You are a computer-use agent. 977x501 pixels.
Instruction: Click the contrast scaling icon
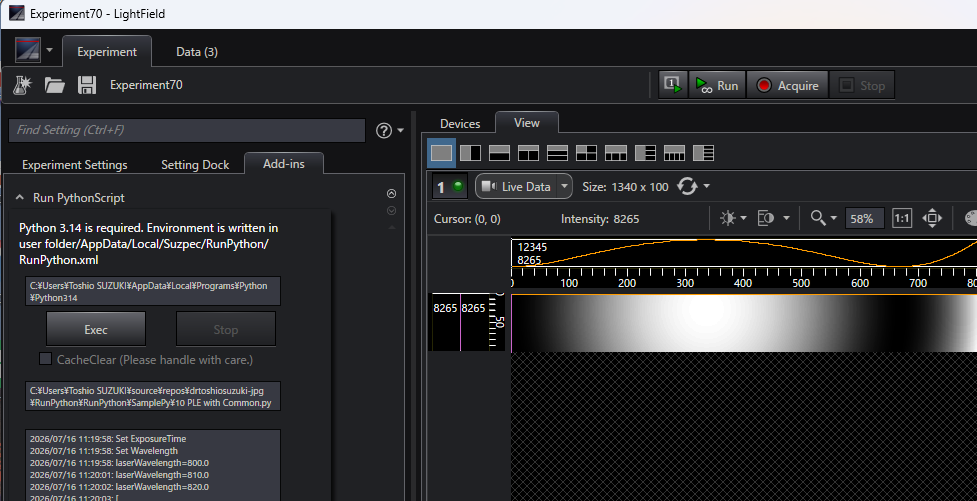point(766,218)
